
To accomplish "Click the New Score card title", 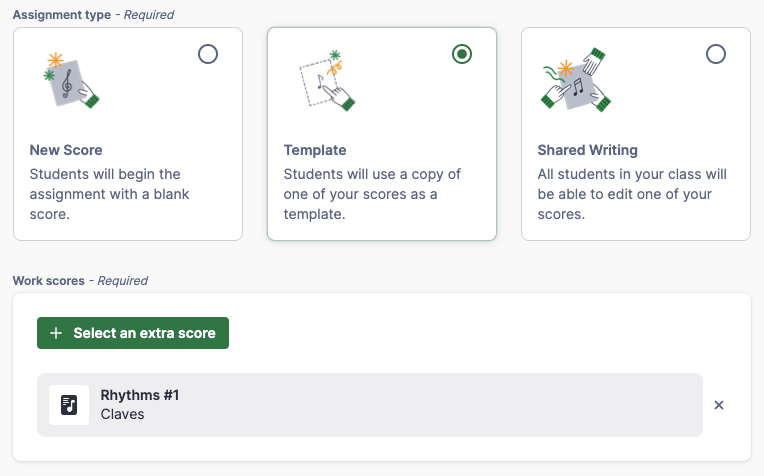I will 66,150.
